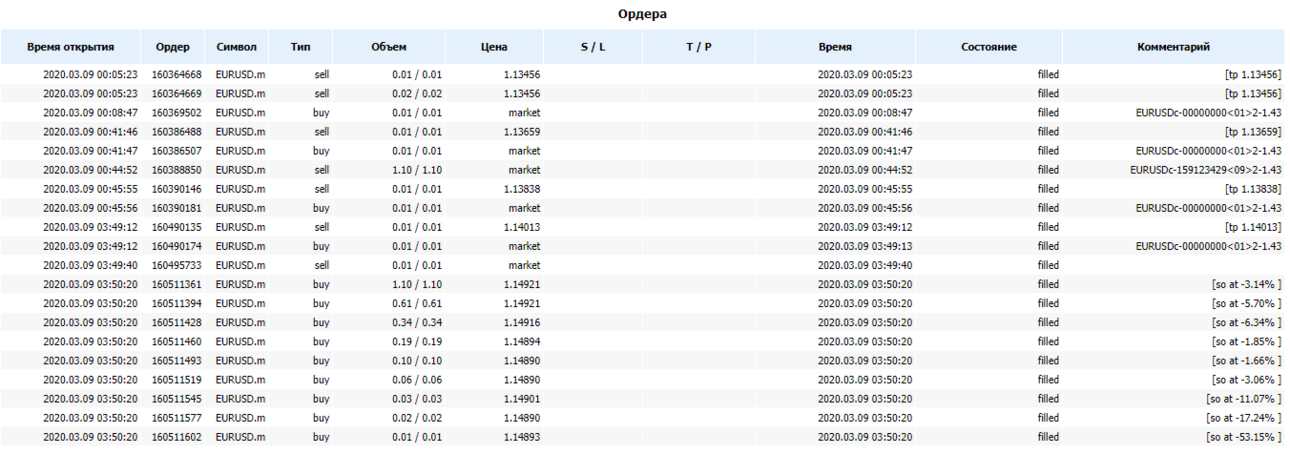Viewport: 1290px width, 454px height.
Task: Select order number 160511545
Action: click(176, 399)
